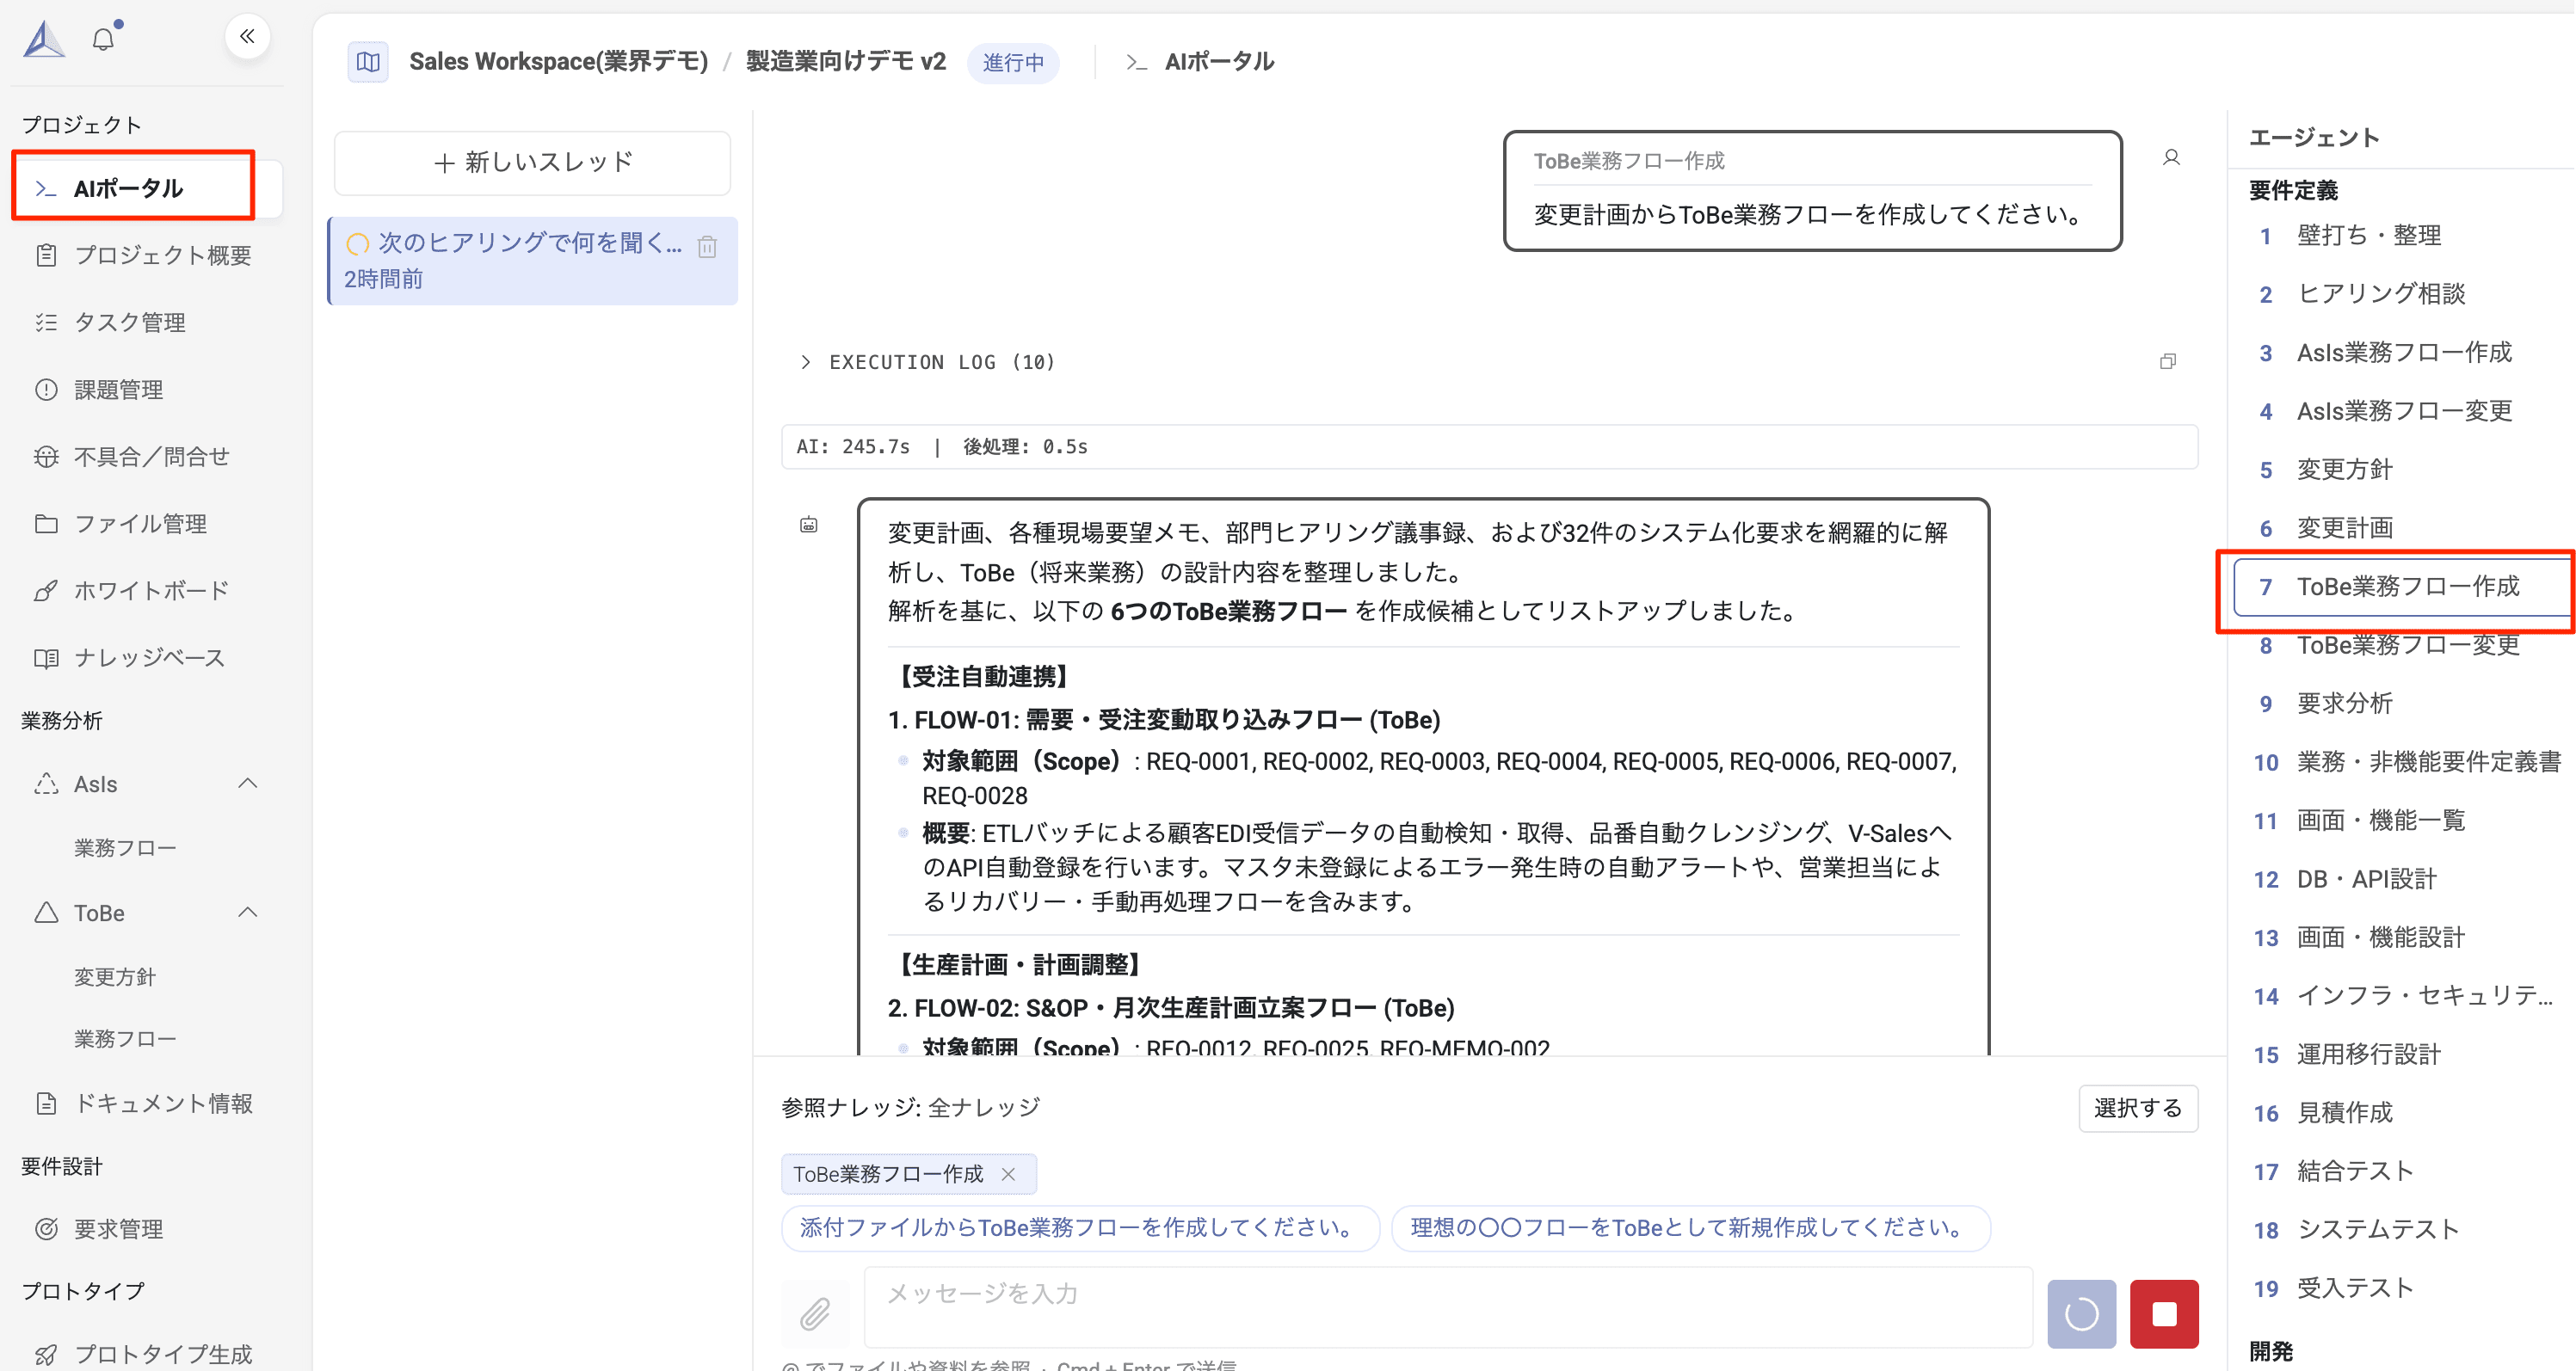2576x1371 pixels.
Task: Click the app logo at top left
Action: pyautogui.click(x=44, y=39)
